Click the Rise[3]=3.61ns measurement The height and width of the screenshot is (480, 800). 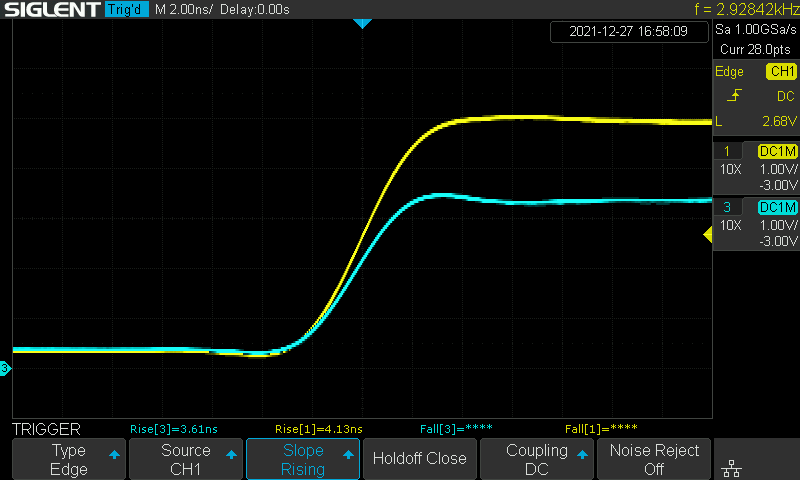pos(173,429)
